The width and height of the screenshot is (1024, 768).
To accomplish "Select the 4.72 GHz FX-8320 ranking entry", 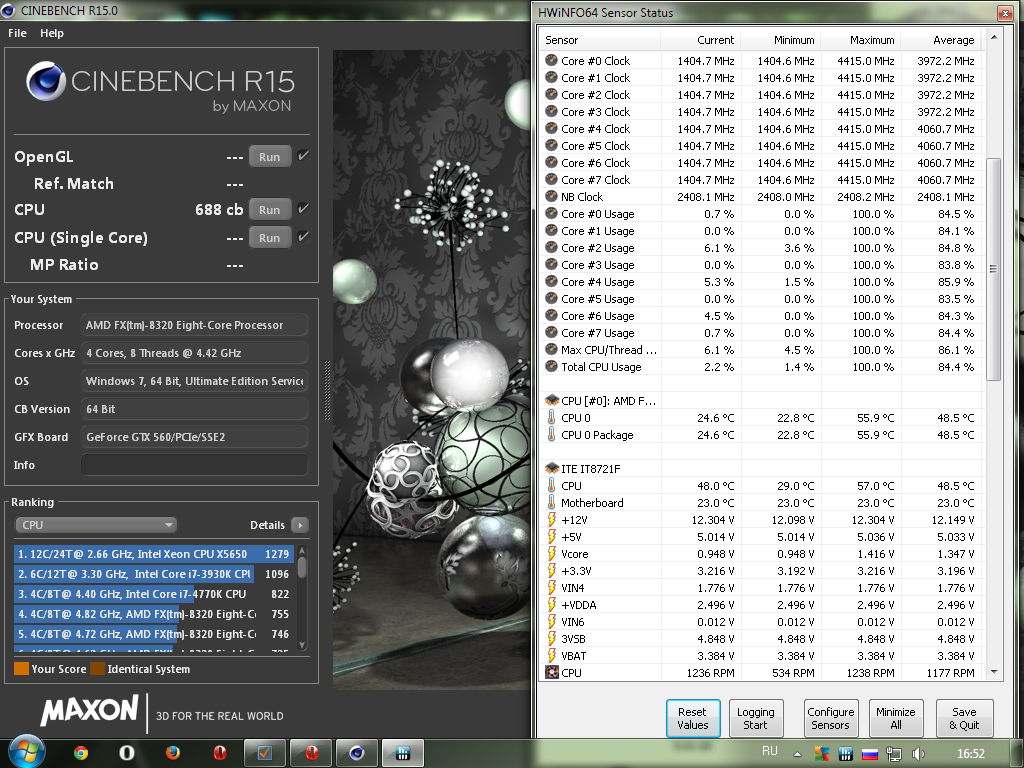I will 153,633.
